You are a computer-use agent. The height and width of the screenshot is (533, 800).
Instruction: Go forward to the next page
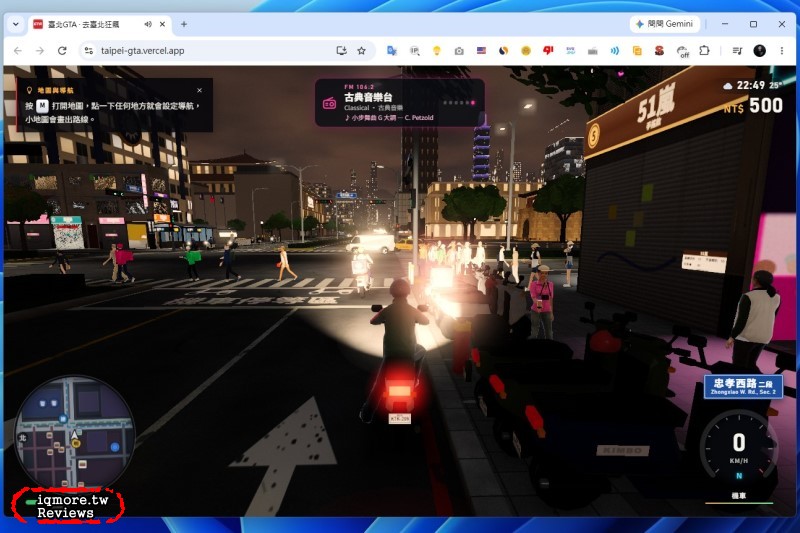point(40,51)
